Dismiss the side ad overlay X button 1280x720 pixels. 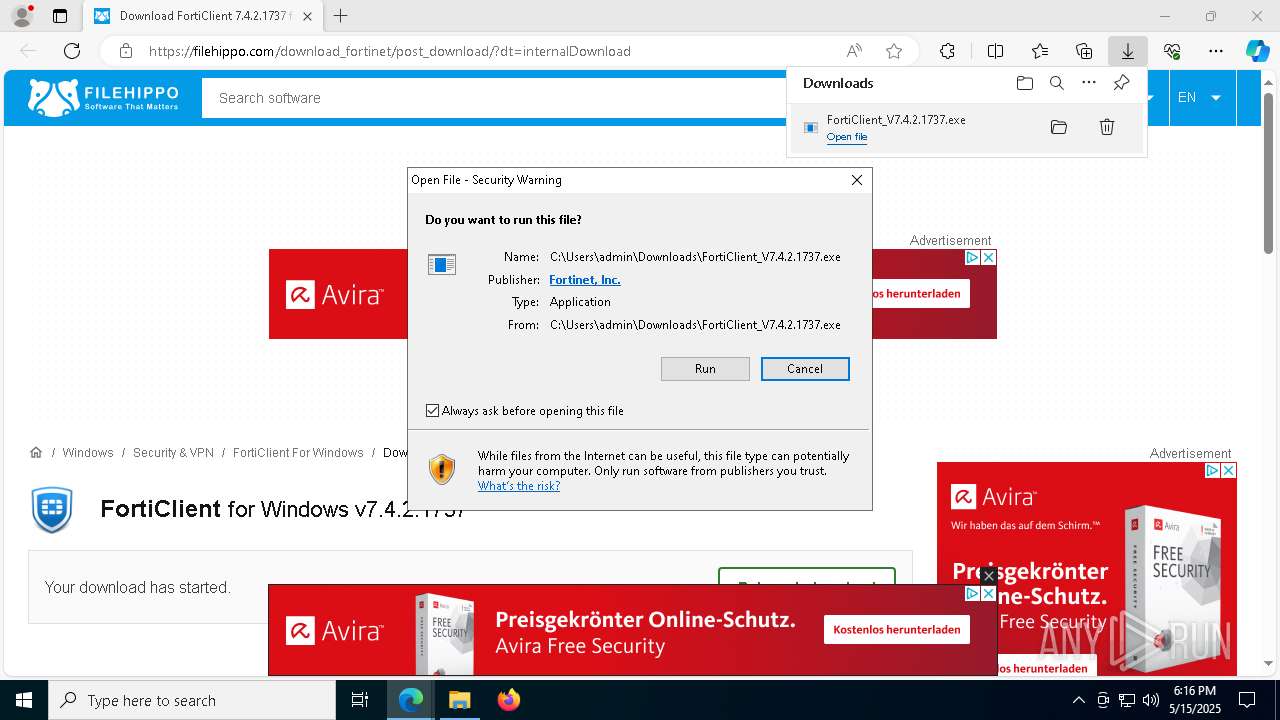[x=989, y=576]
